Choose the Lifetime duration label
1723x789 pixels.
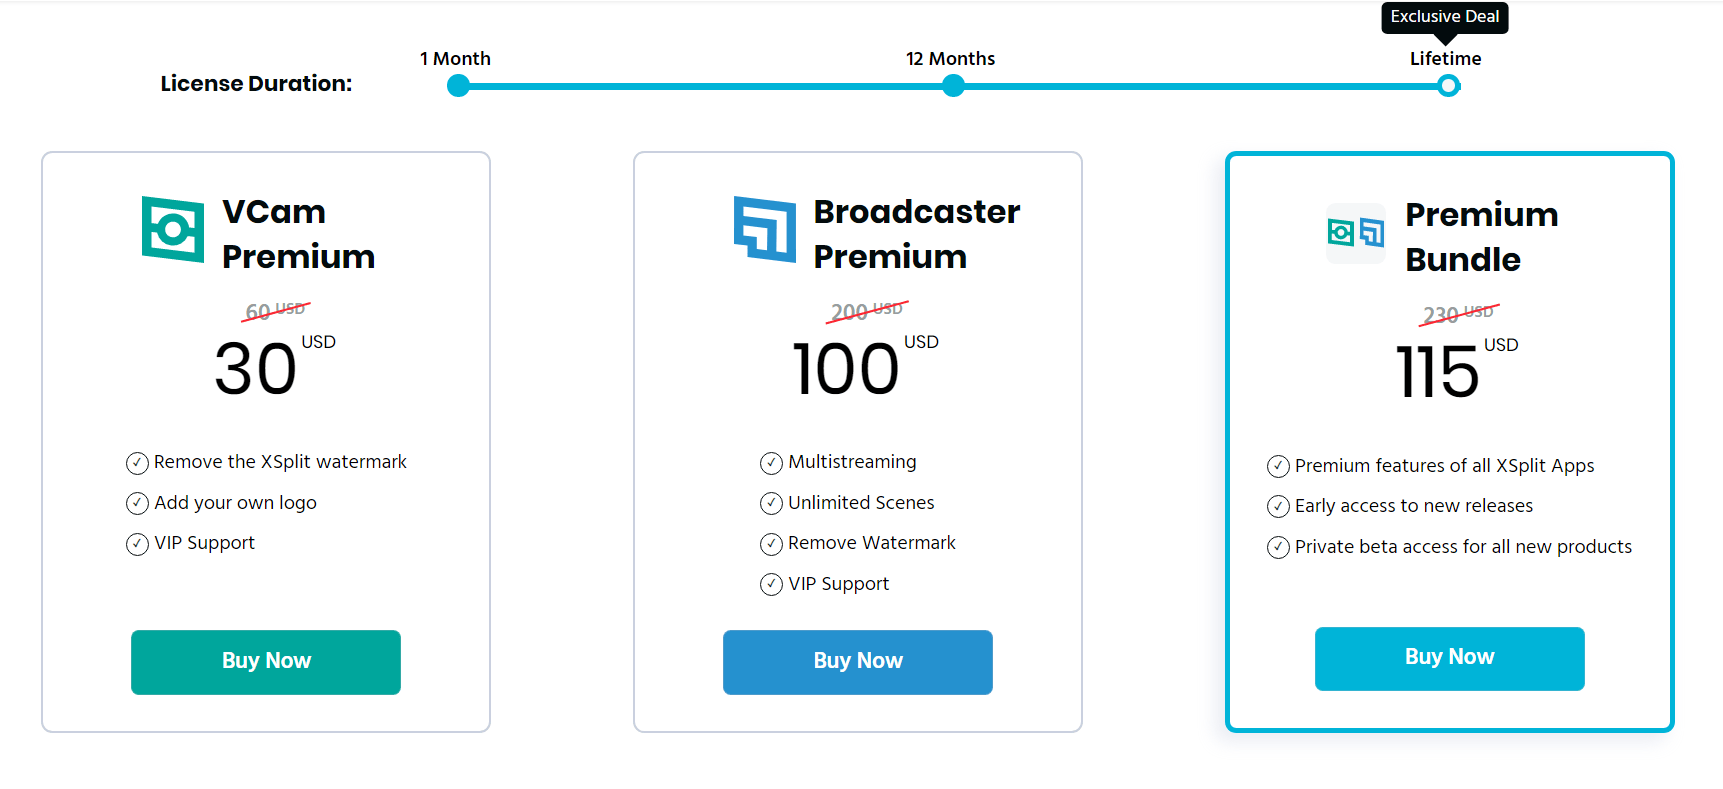[x=1445, y=59]
